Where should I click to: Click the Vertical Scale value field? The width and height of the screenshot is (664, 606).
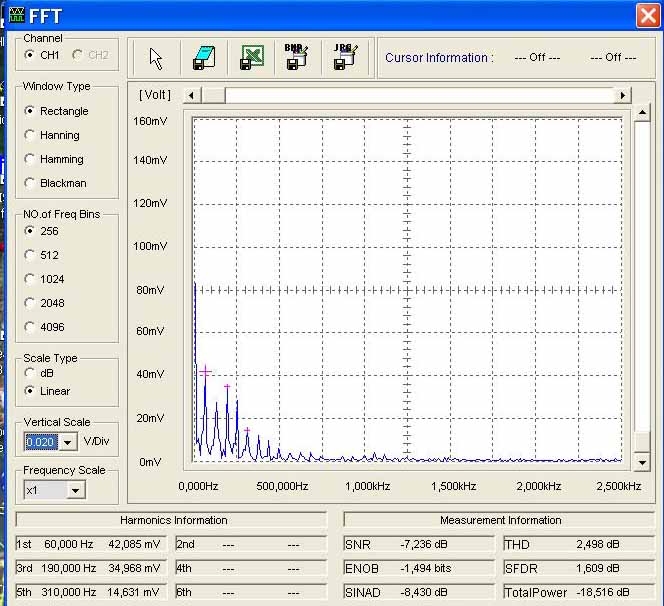pos(41,442)
